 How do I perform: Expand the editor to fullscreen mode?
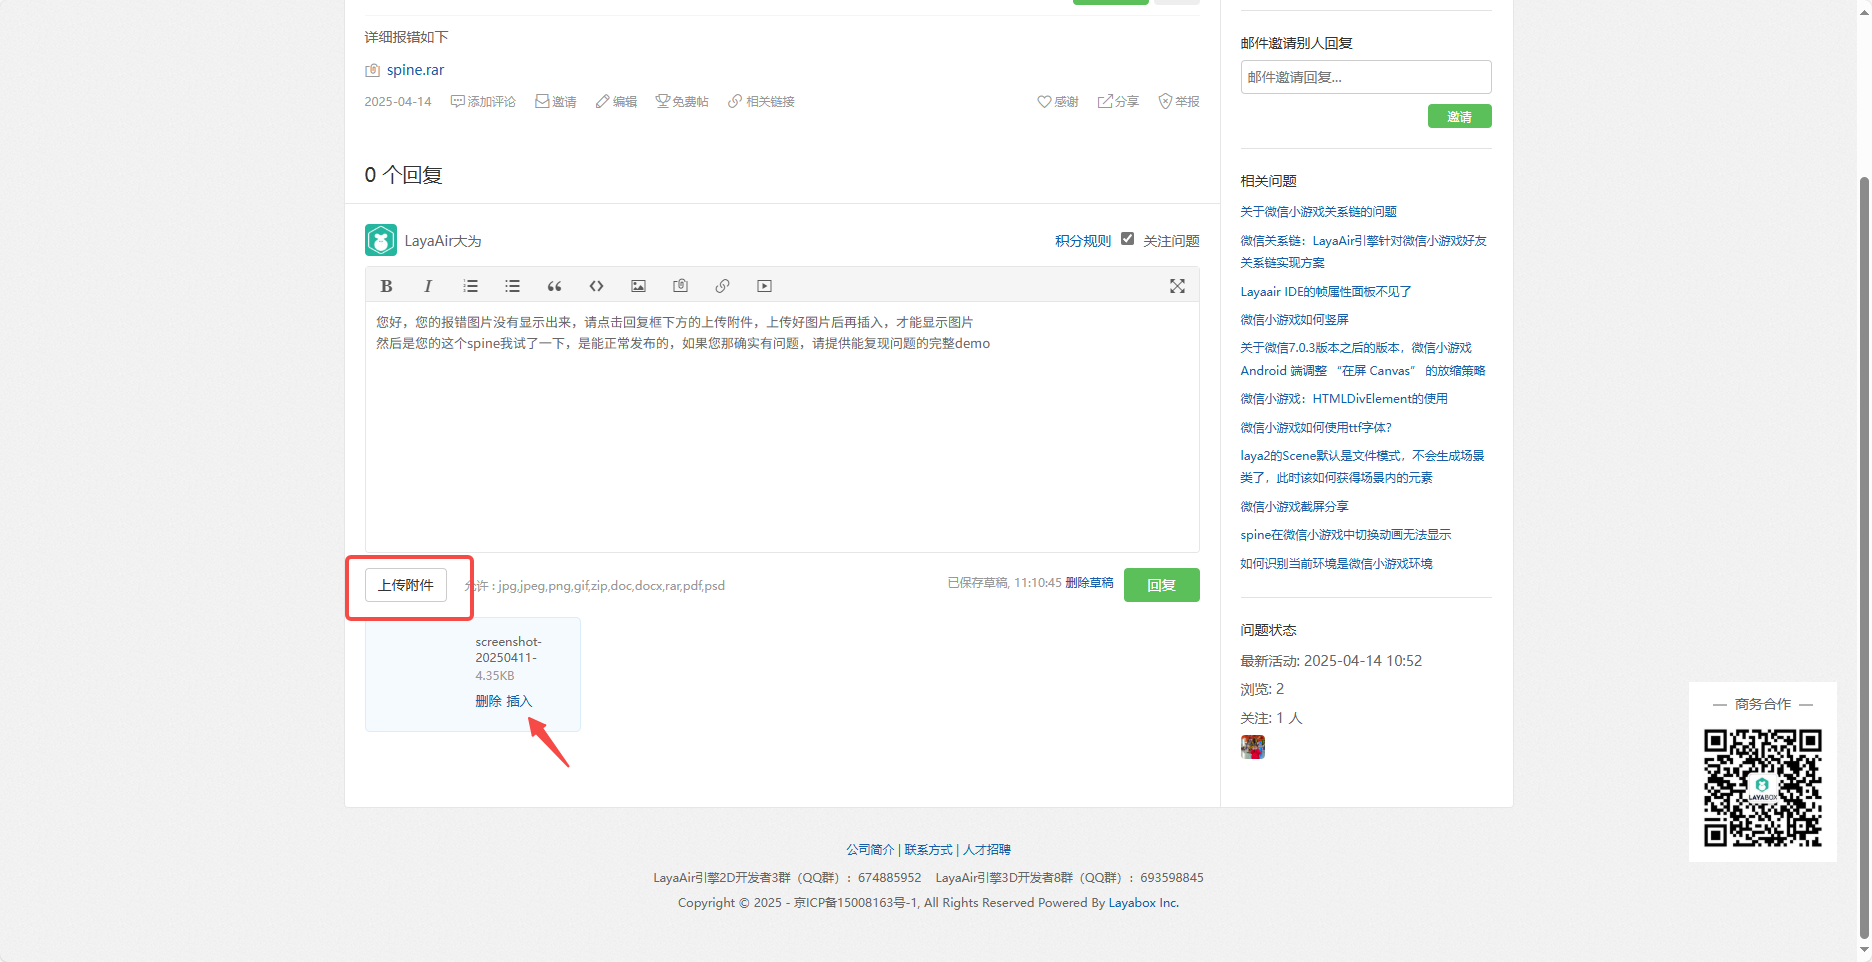1177,286
